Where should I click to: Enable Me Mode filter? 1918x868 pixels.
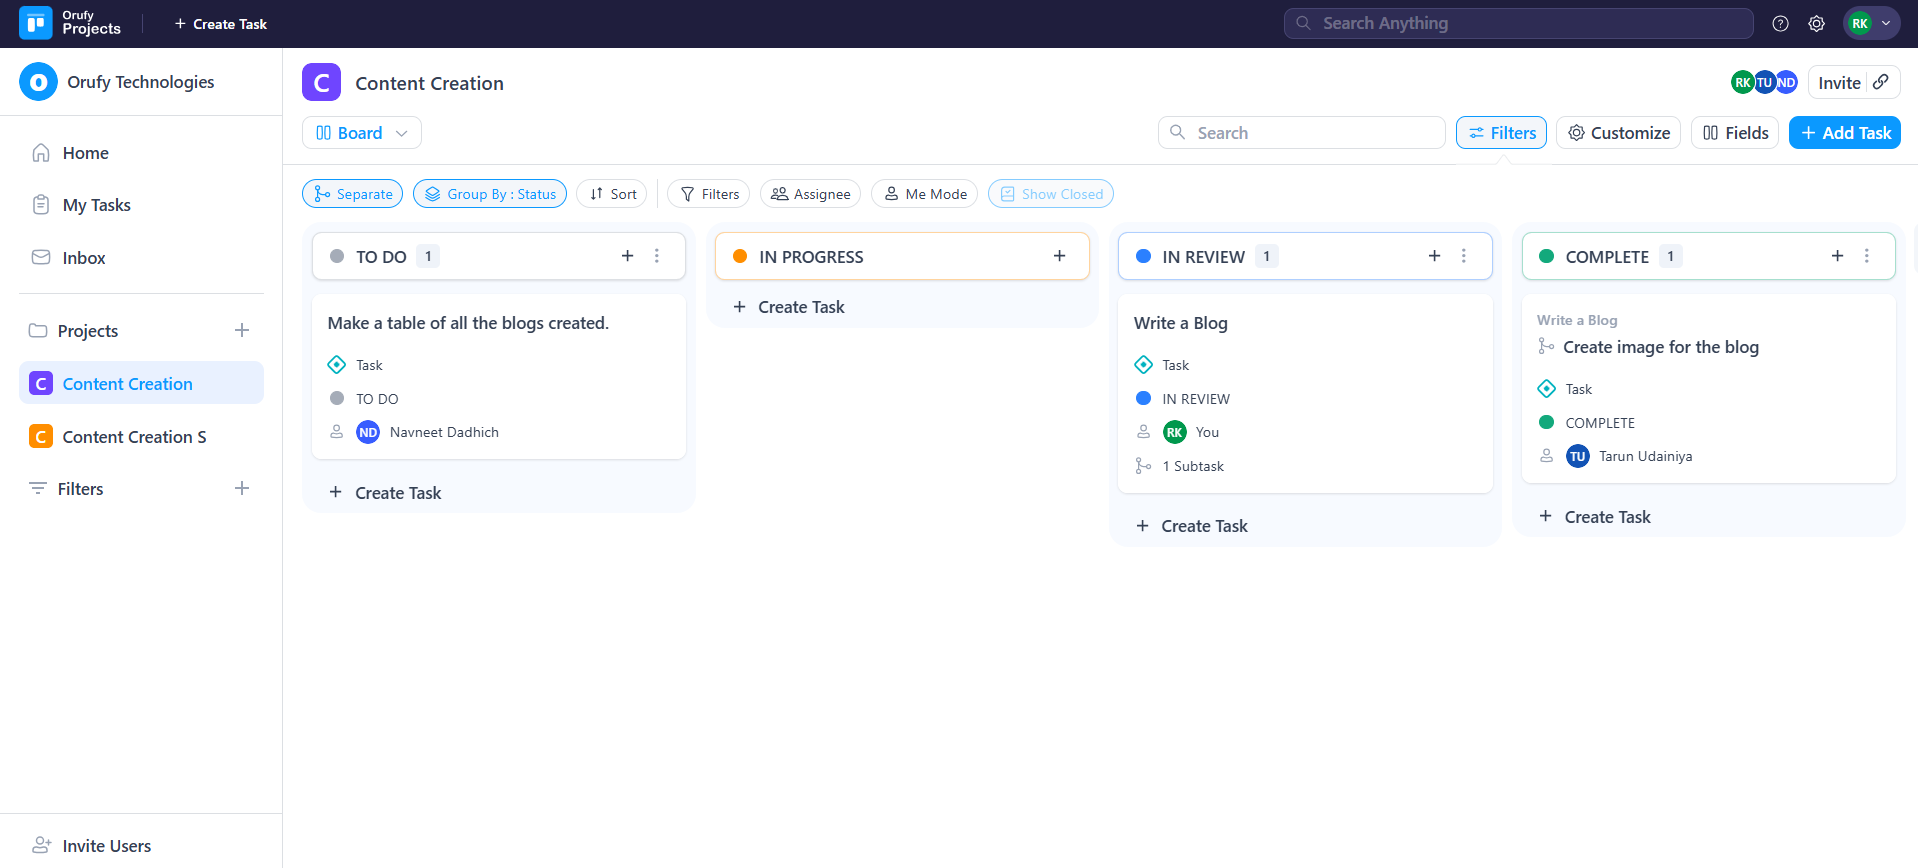[925, 194]
